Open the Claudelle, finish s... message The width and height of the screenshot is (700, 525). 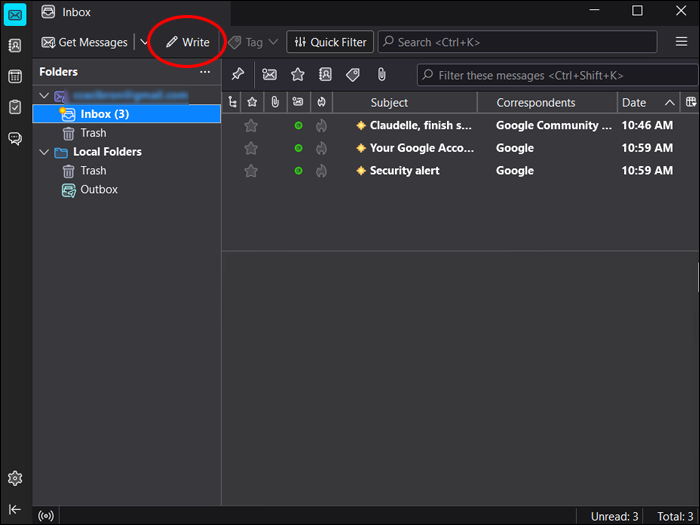[421, 126]
